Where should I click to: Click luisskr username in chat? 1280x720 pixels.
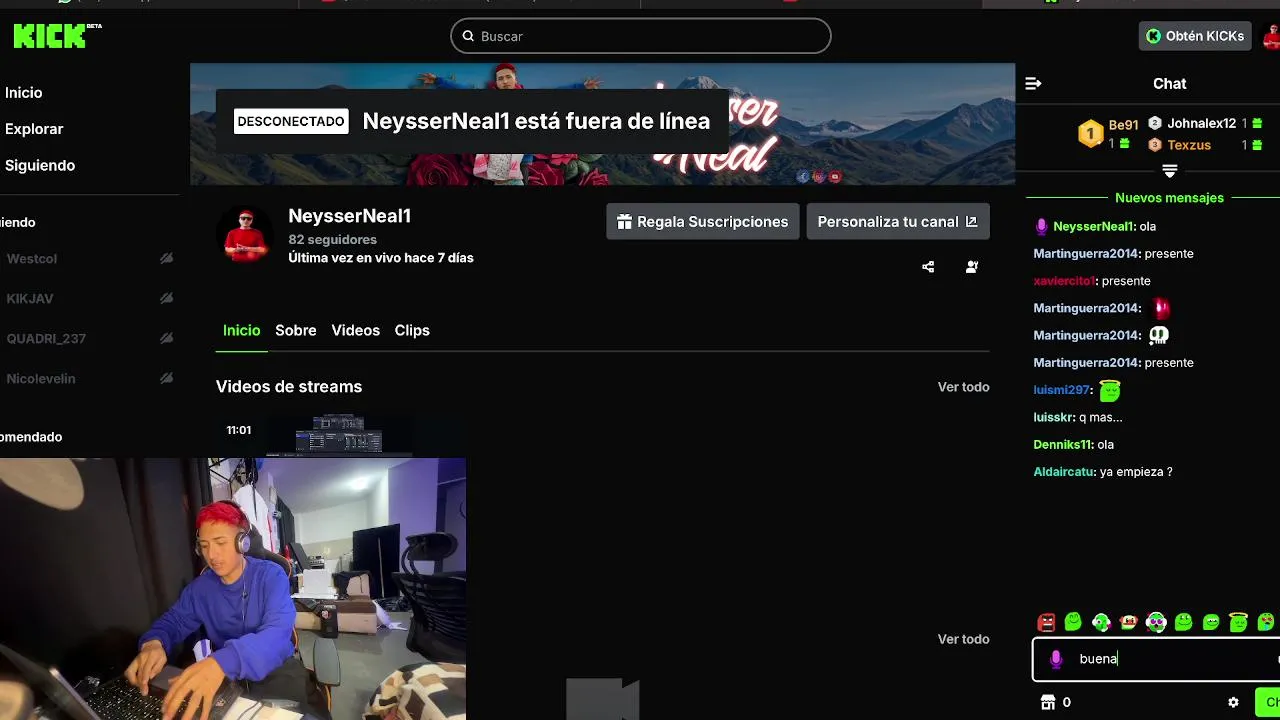(x=1054, y=417)
